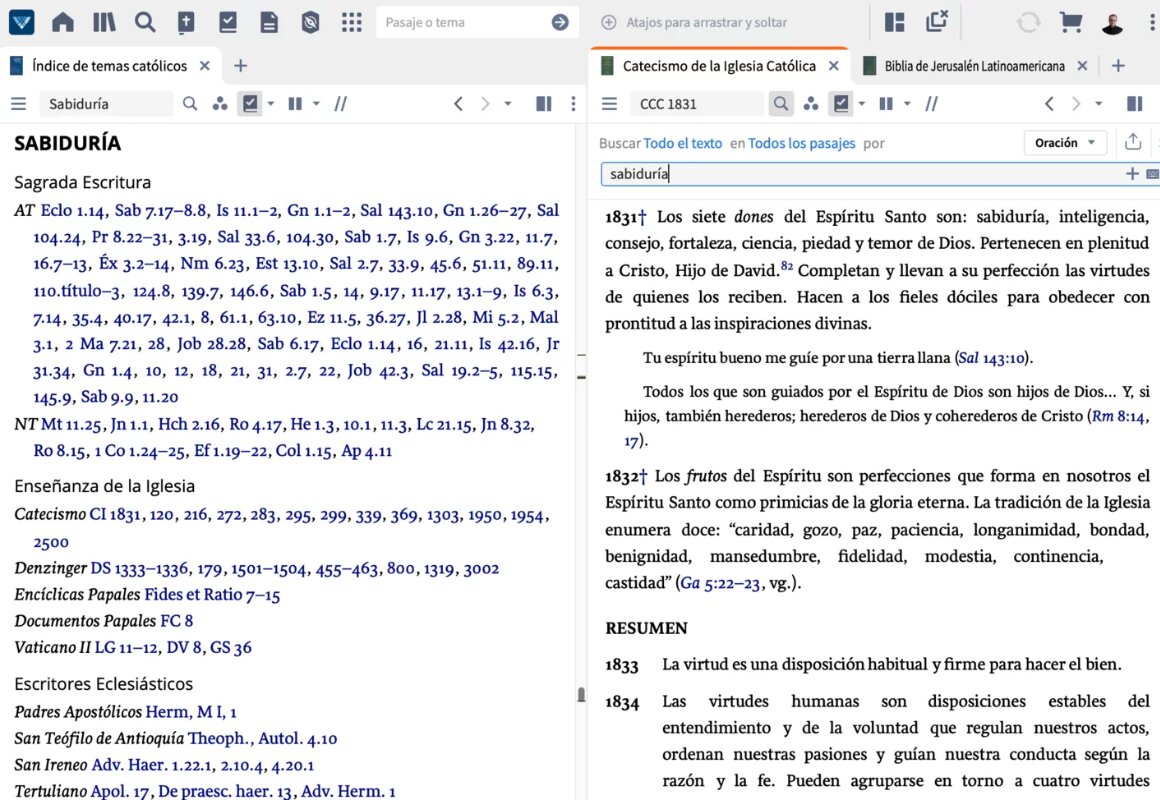
Task: Click the go arrow beside Pasaje o tema
Action: point(560,22)
